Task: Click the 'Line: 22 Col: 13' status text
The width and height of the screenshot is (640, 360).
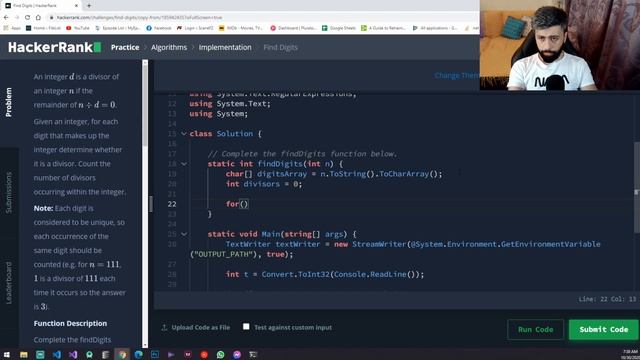Action: coord(607,299)
